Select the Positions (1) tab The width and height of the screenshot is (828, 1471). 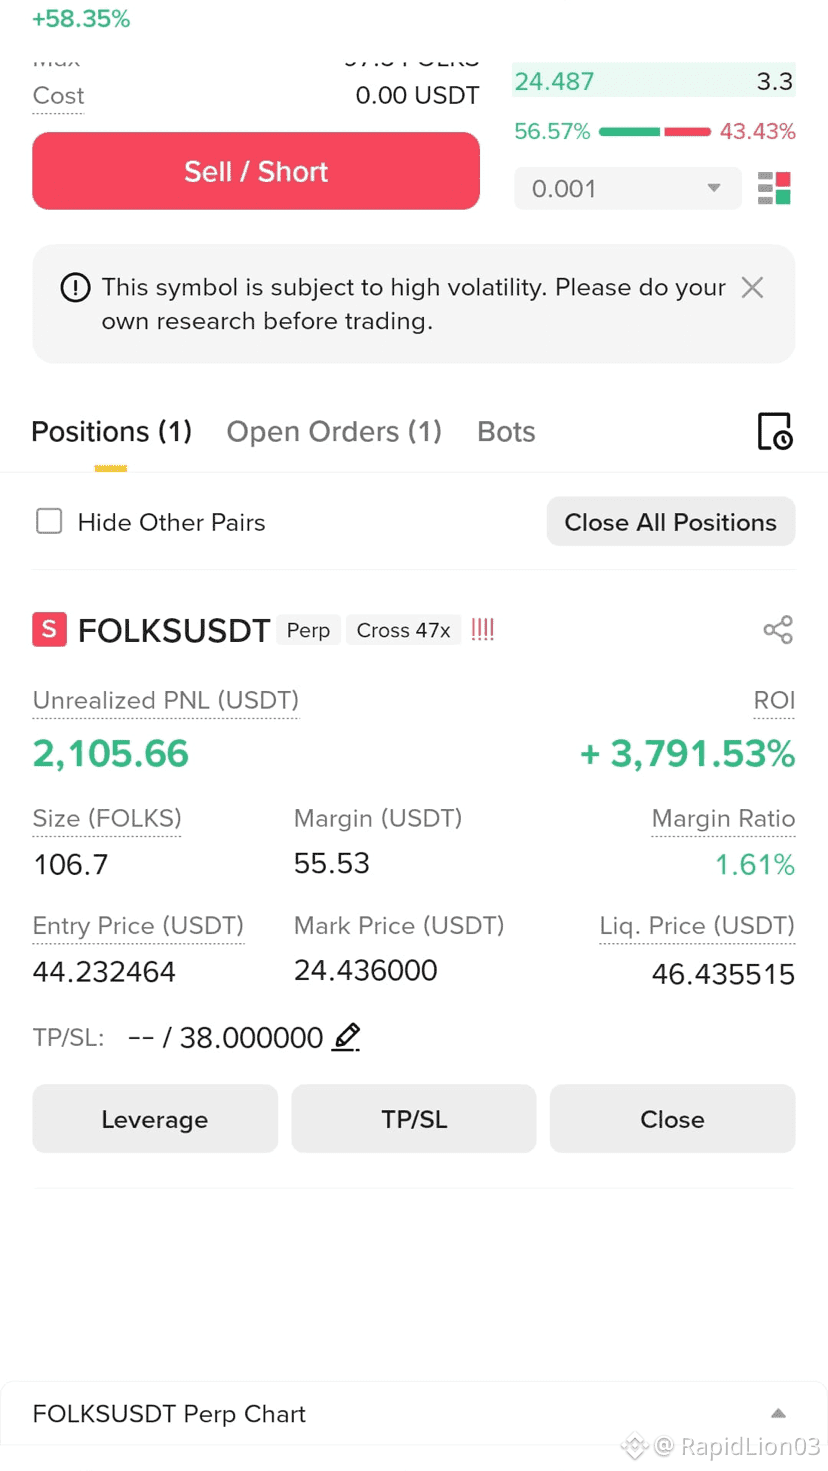tap(111, 432)
